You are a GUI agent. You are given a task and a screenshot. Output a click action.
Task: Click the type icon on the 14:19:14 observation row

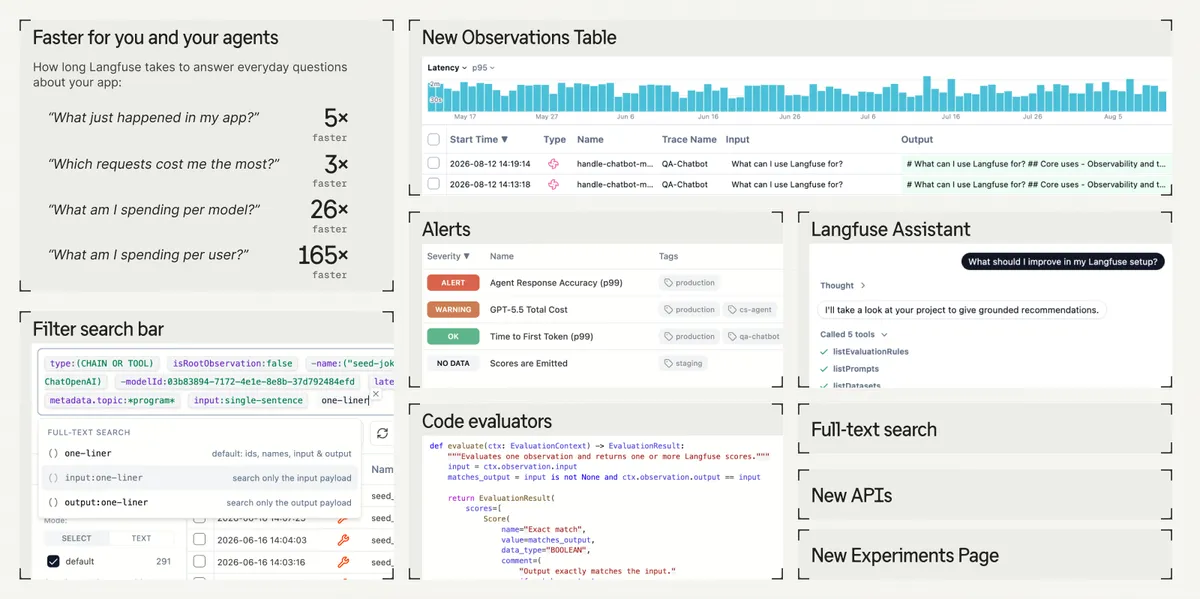552,163
